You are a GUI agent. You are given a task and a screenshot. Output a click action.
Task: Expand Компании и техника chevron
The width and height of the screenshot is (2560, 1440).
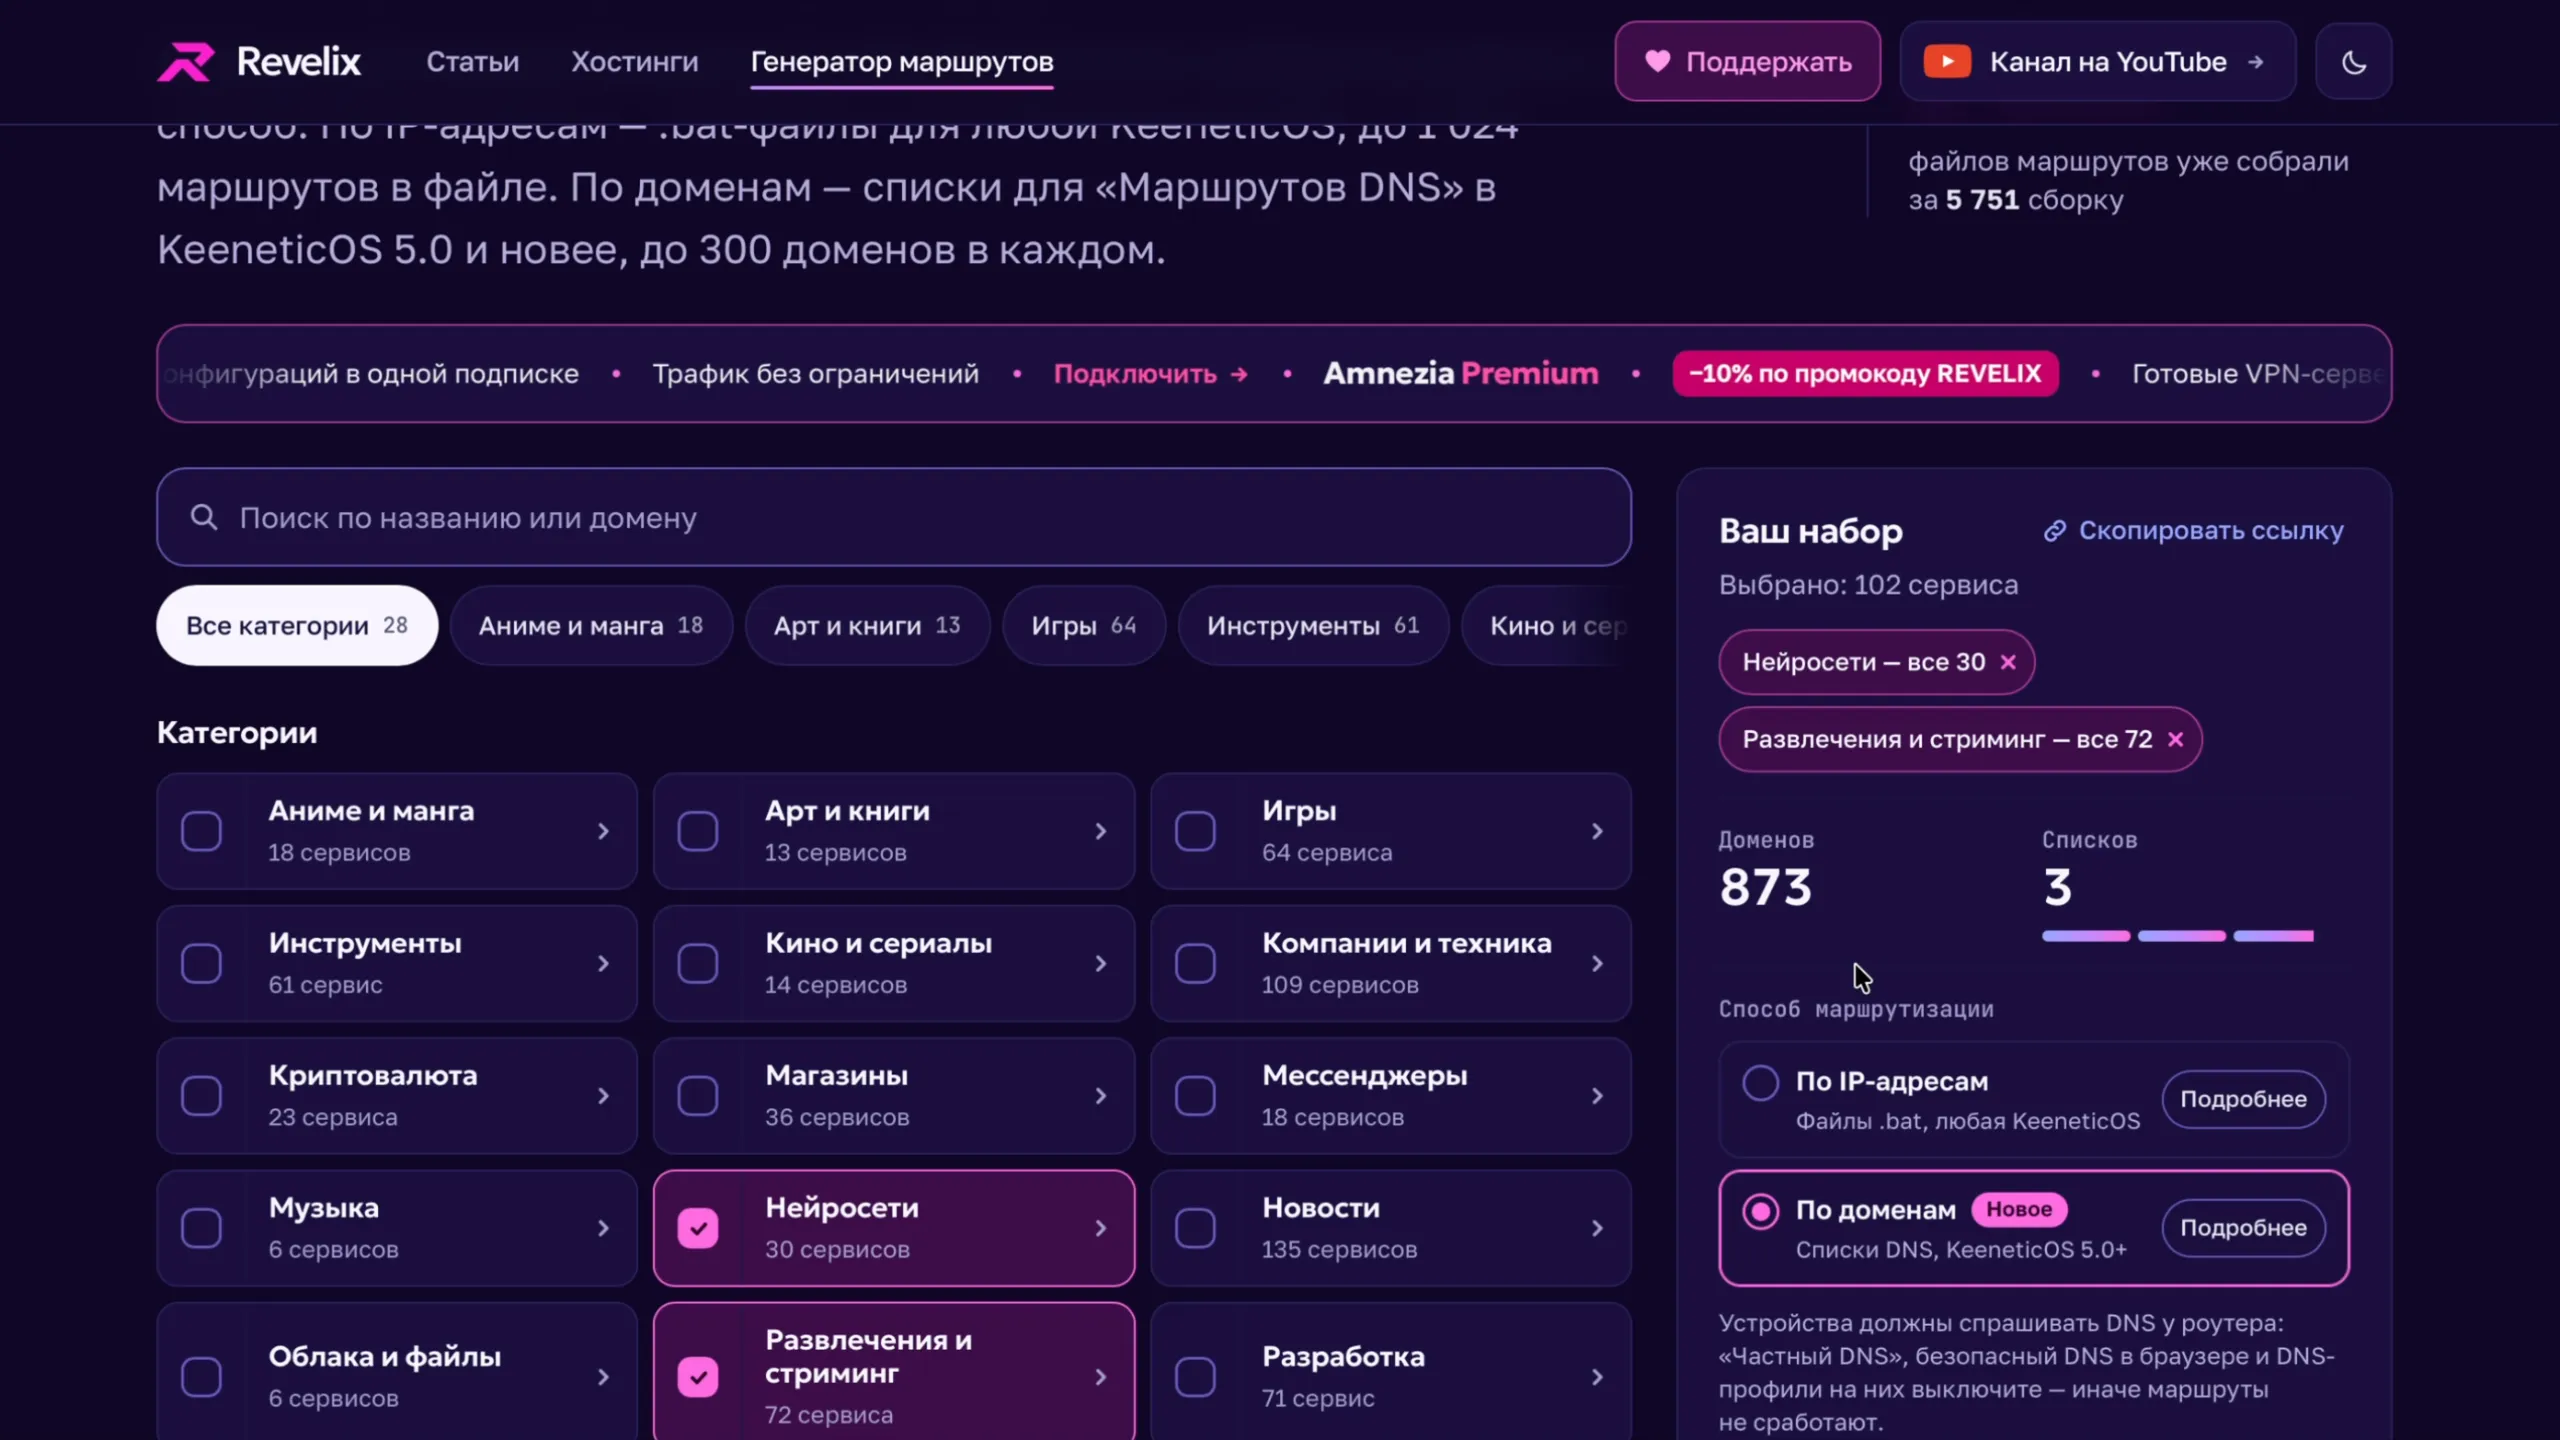click(x=1597, y=963)
